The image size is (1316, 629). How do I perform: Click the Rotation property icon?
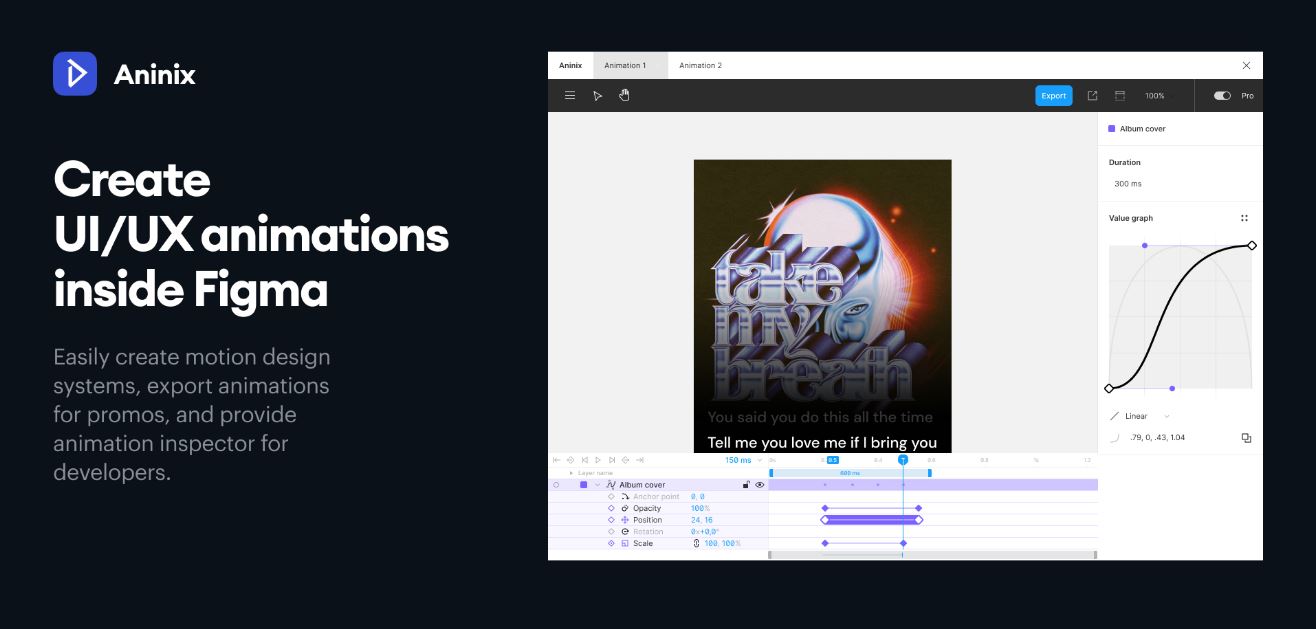[625, 532]
